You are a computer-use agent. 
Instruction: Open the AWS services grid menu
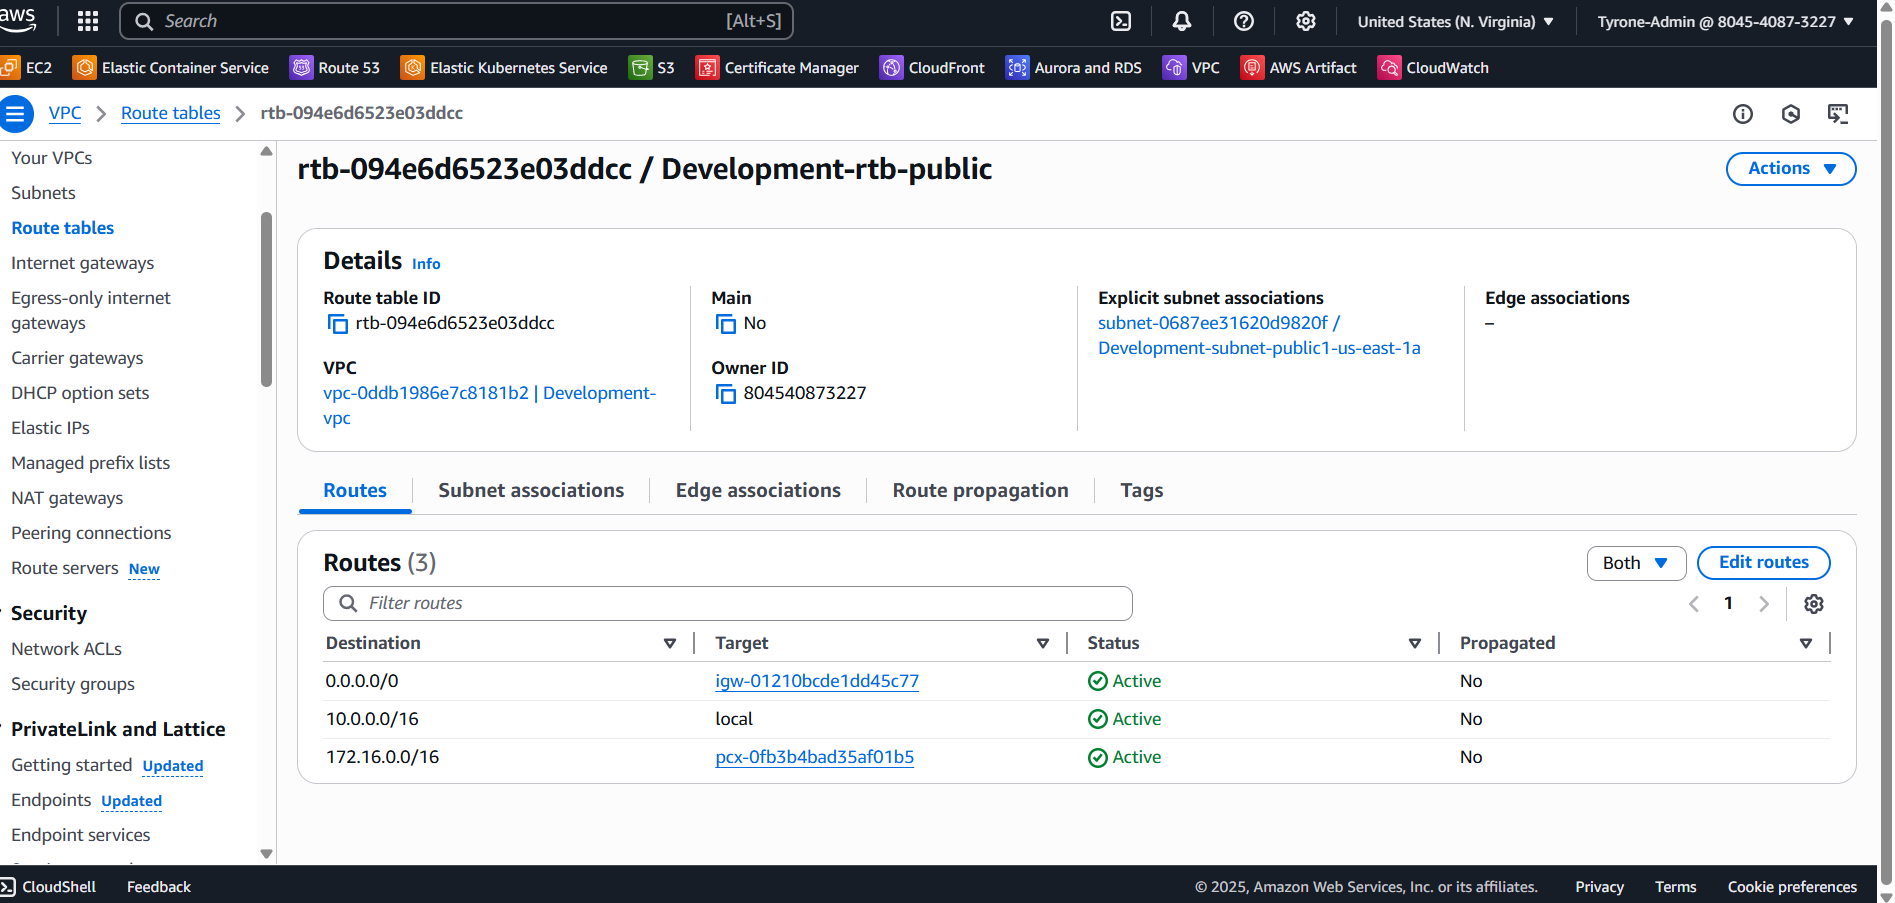[88, 21]
